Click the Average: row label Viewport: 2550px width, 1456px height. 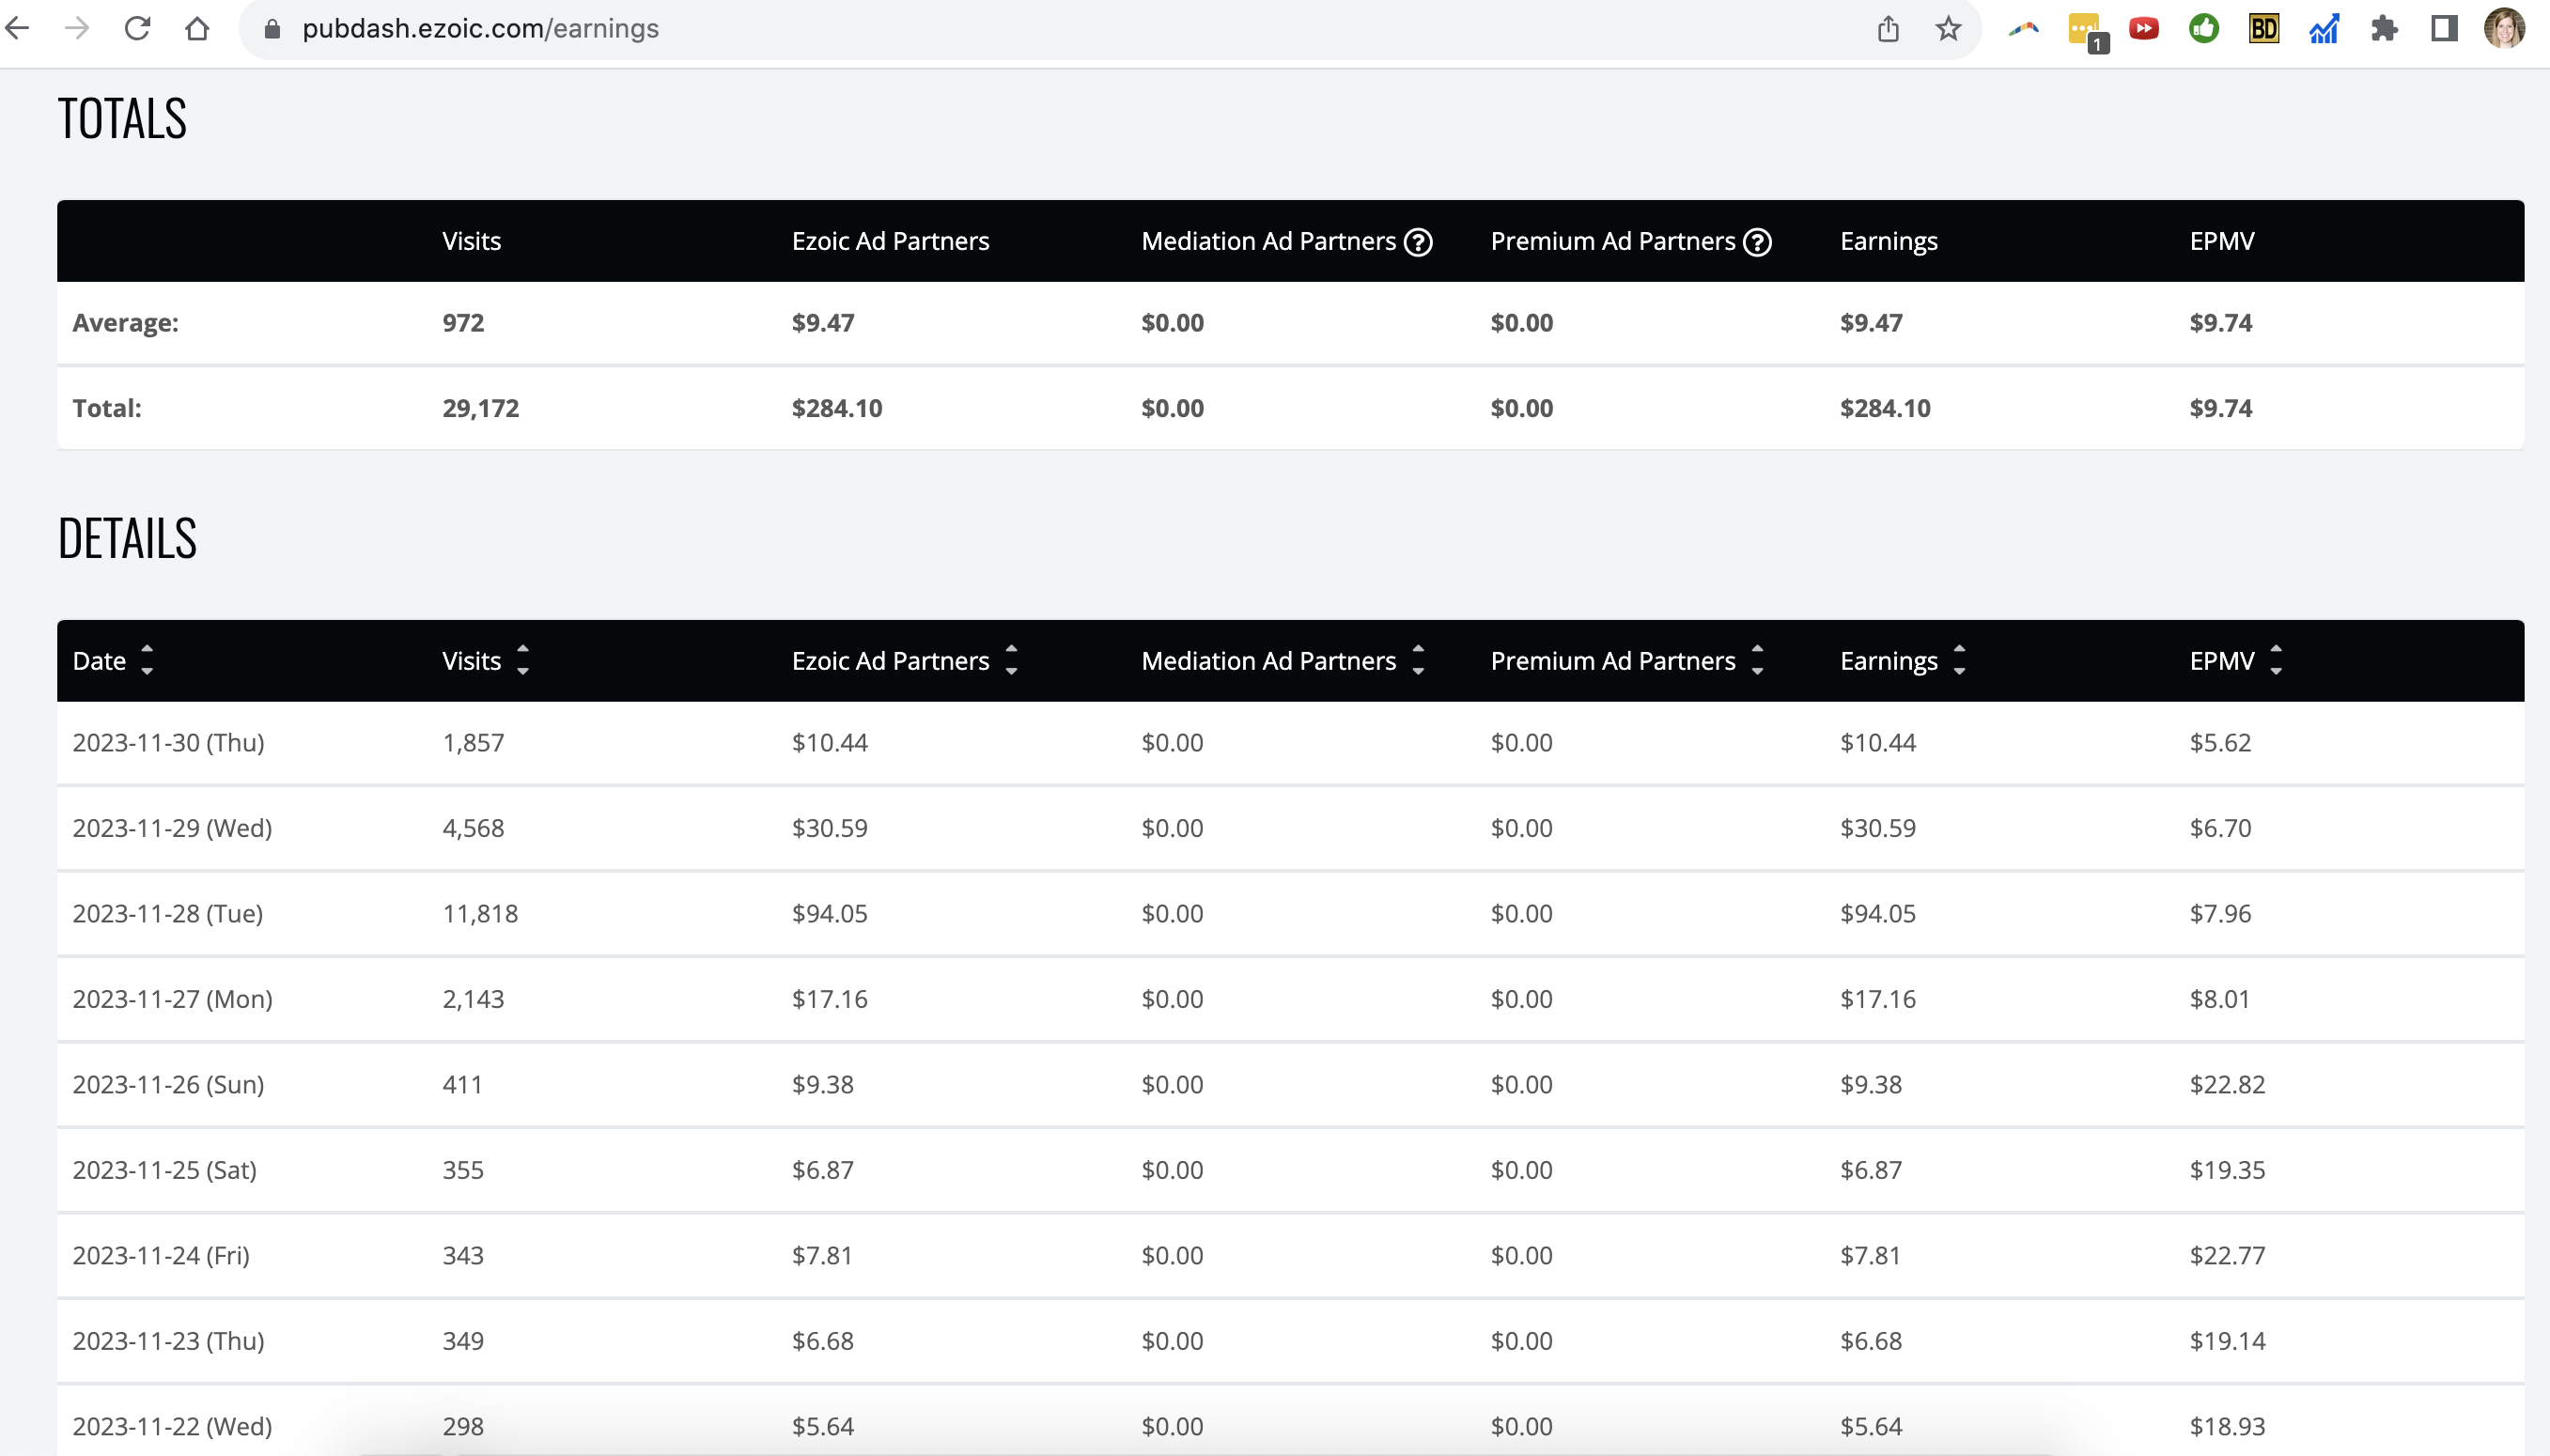point(125,322)
